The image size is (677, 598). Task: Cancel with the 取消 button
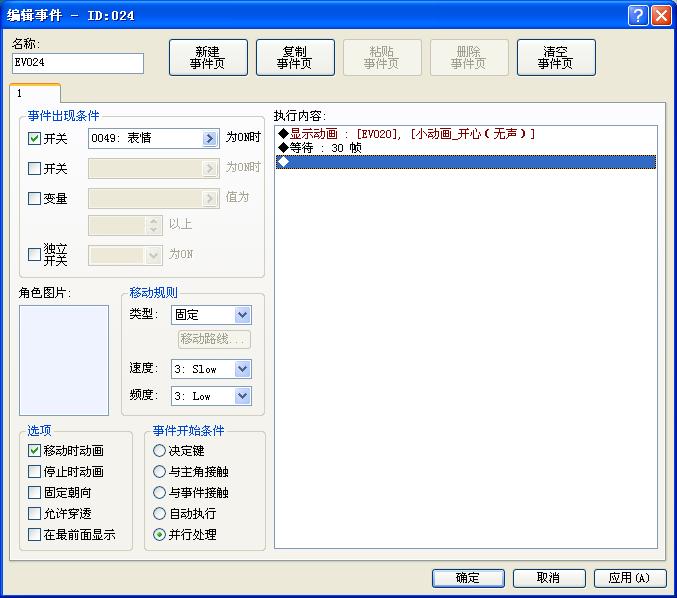[x=549, y=578]
